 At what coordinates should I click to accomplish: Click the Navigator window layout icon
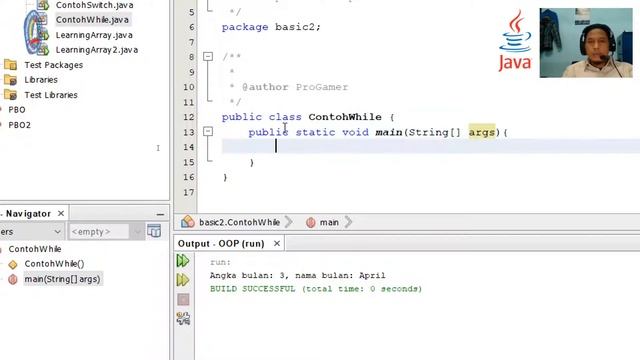[154, 231]
